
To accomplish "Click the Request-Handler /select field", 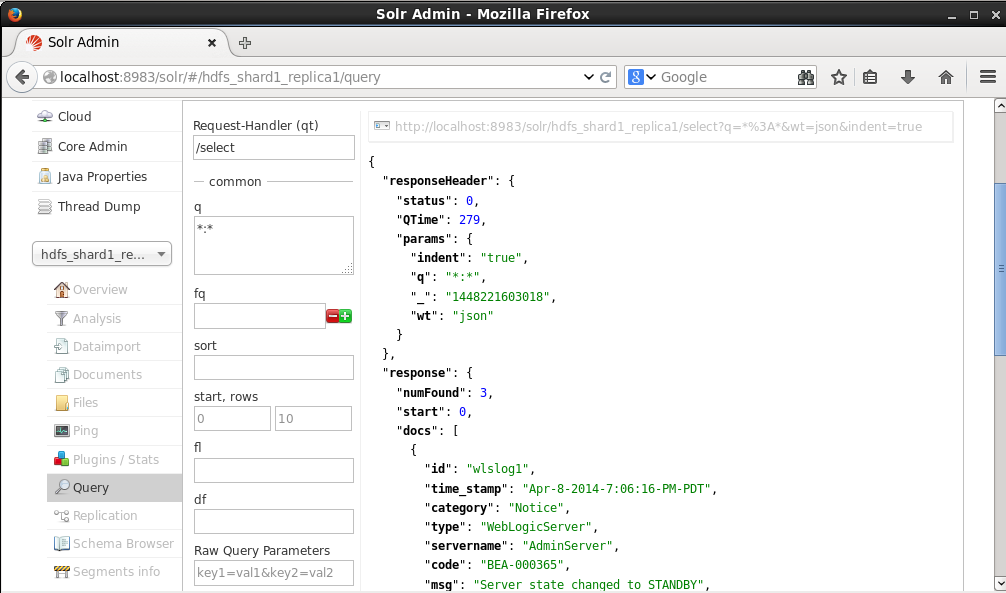I will pyautogui.click(x=274, y=148).
